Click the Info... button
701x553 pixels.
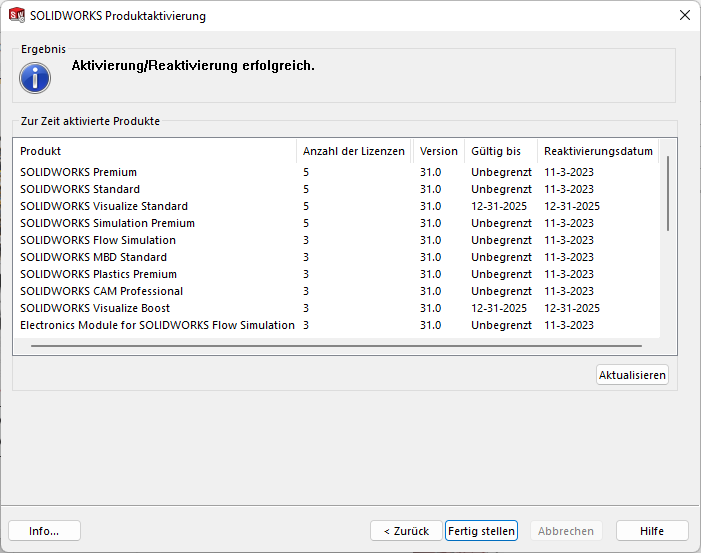pyautogui.click(x=44, y=531)
